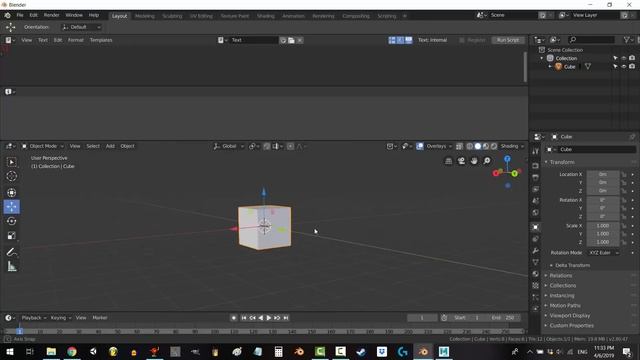
Task: Open text file folder icon in text editor
Action: (x=291, y=40)
